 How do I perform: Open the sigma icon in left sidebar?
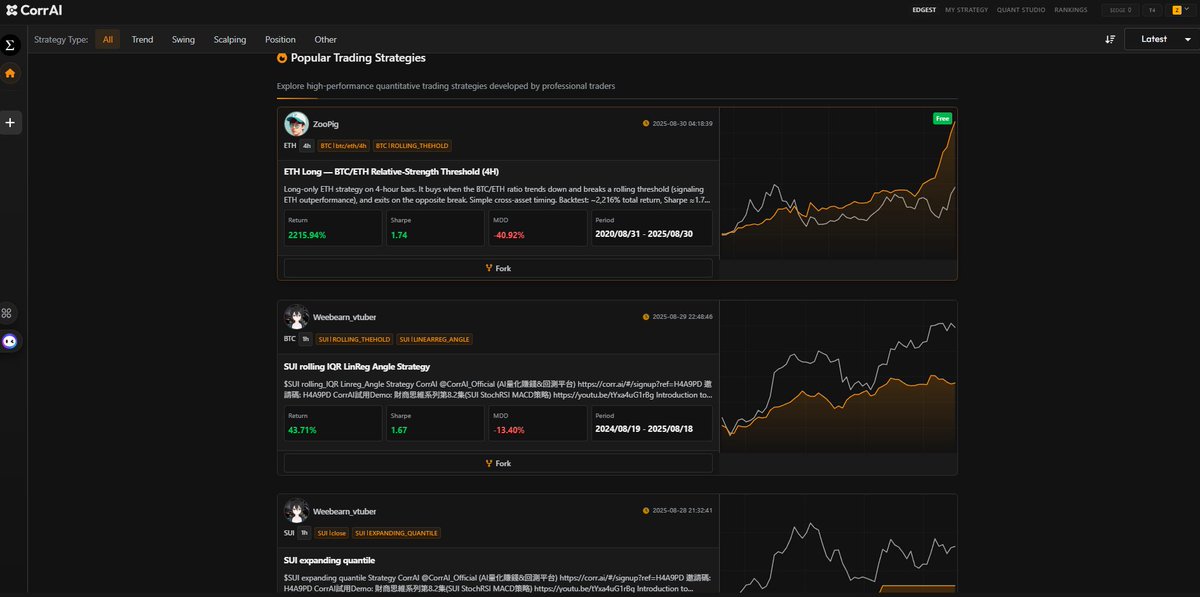pyautogui.click(x=10, y=45)
